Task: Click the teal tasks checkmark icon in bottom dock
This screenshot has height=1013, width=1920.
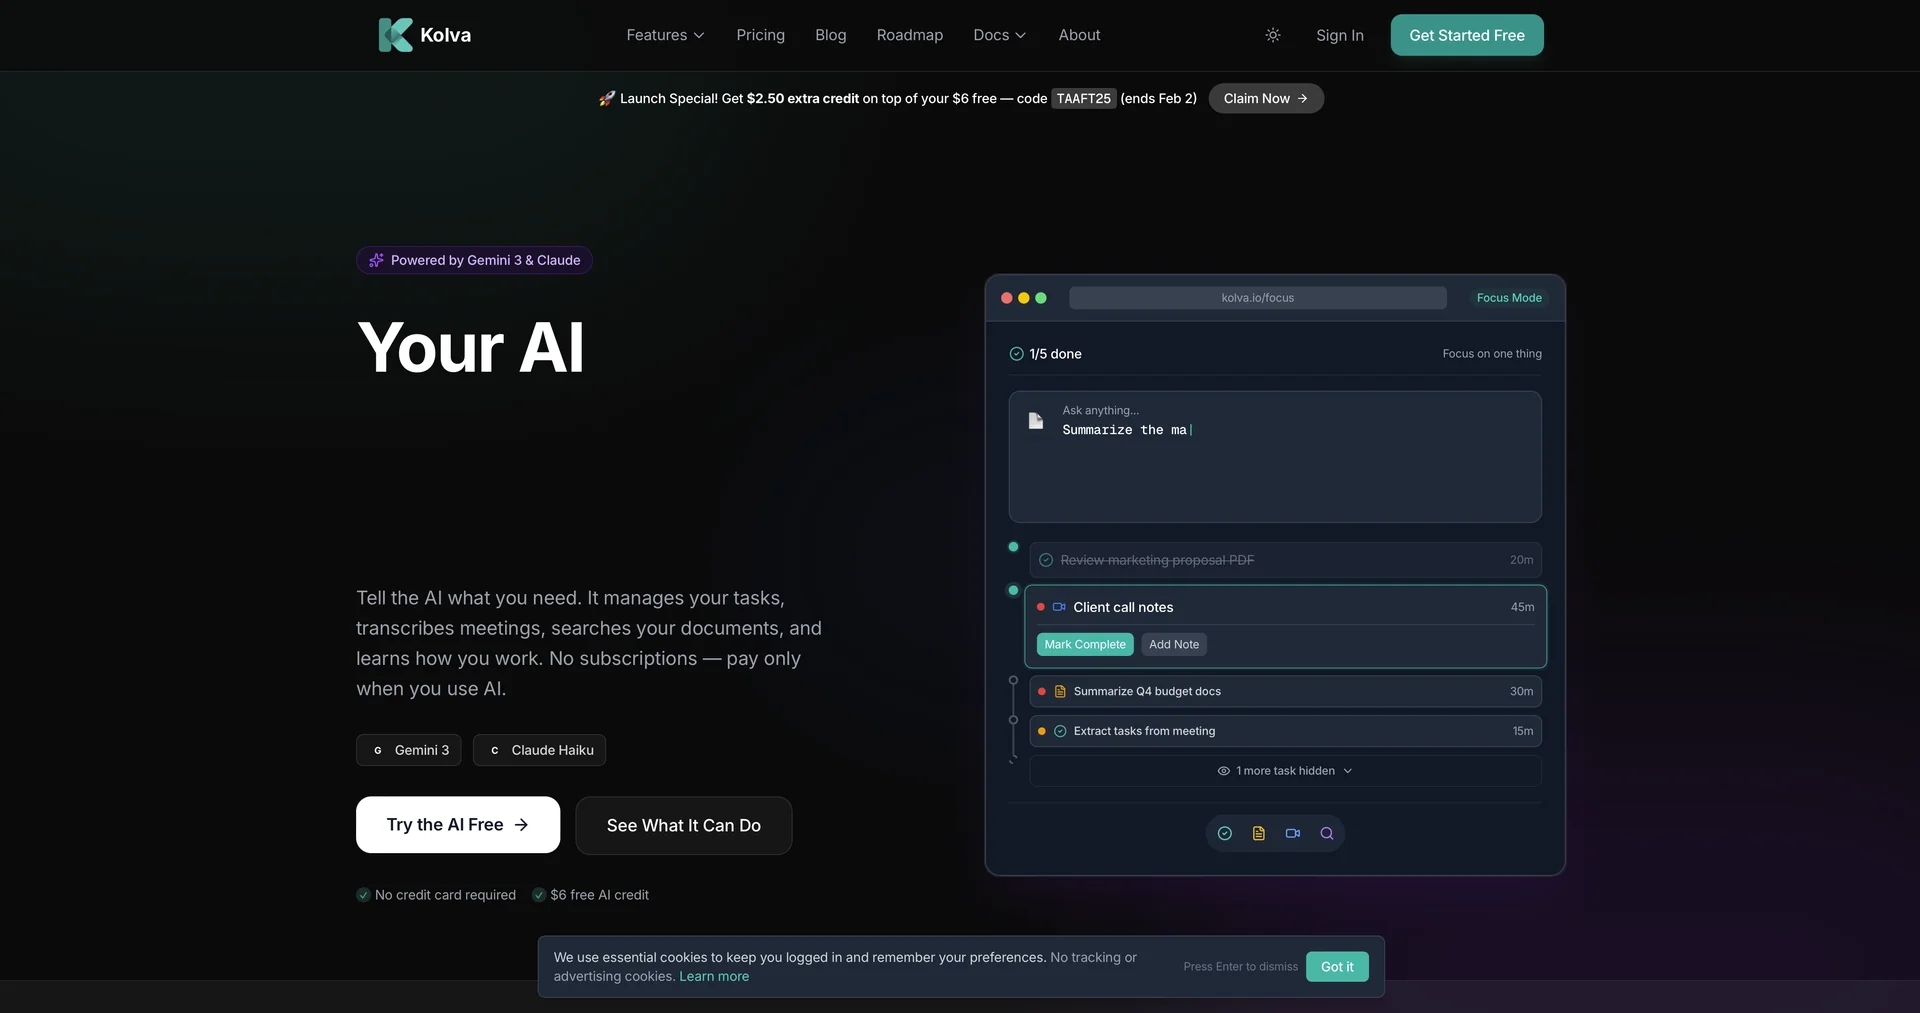Action: click(x=1224, y=833)
